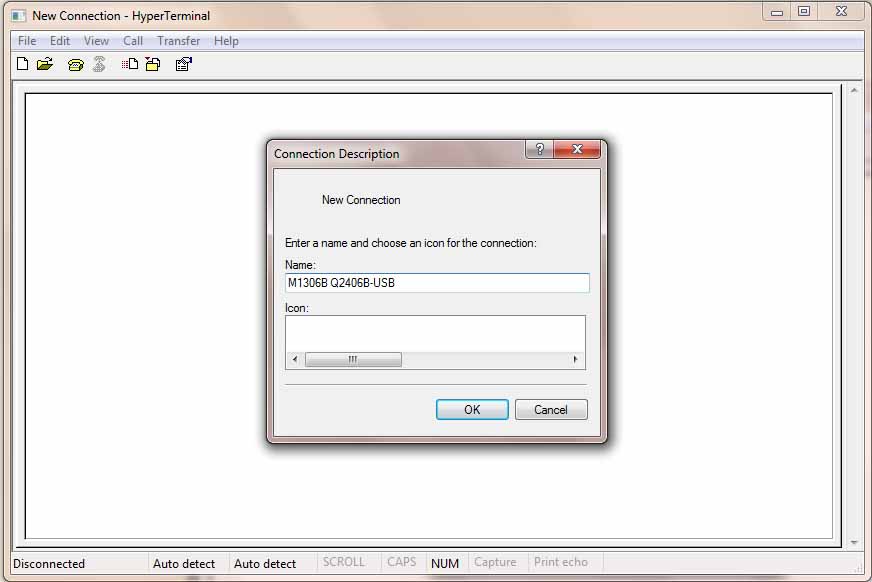Click the CAPS status indicator

click(402, 562)
